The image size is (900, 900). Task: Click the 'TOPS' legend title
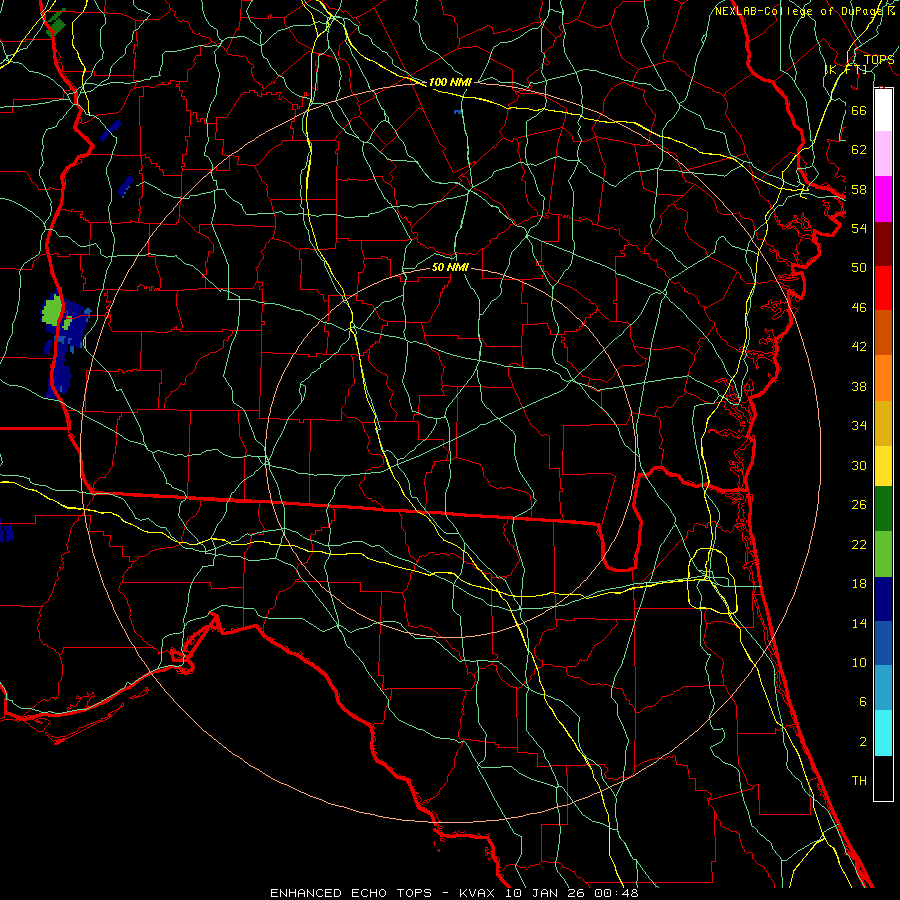pos(879,59)
